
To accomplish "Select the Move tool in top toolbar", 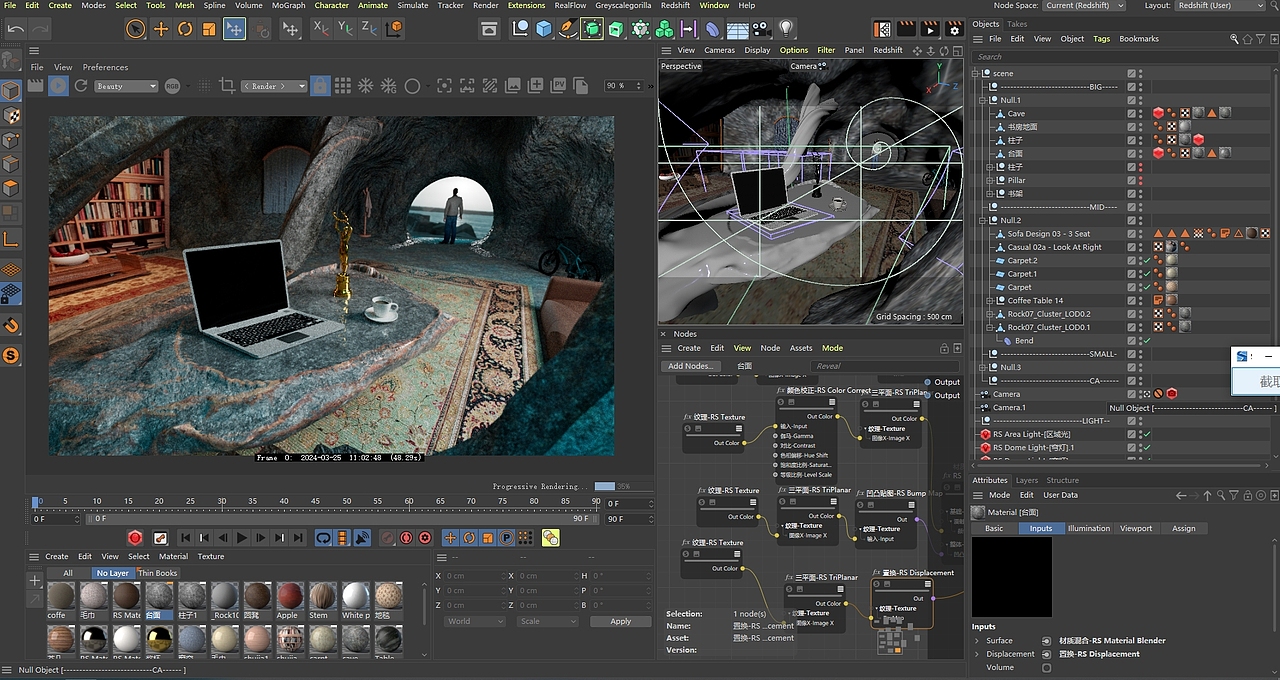I will [x=160, y=29].
